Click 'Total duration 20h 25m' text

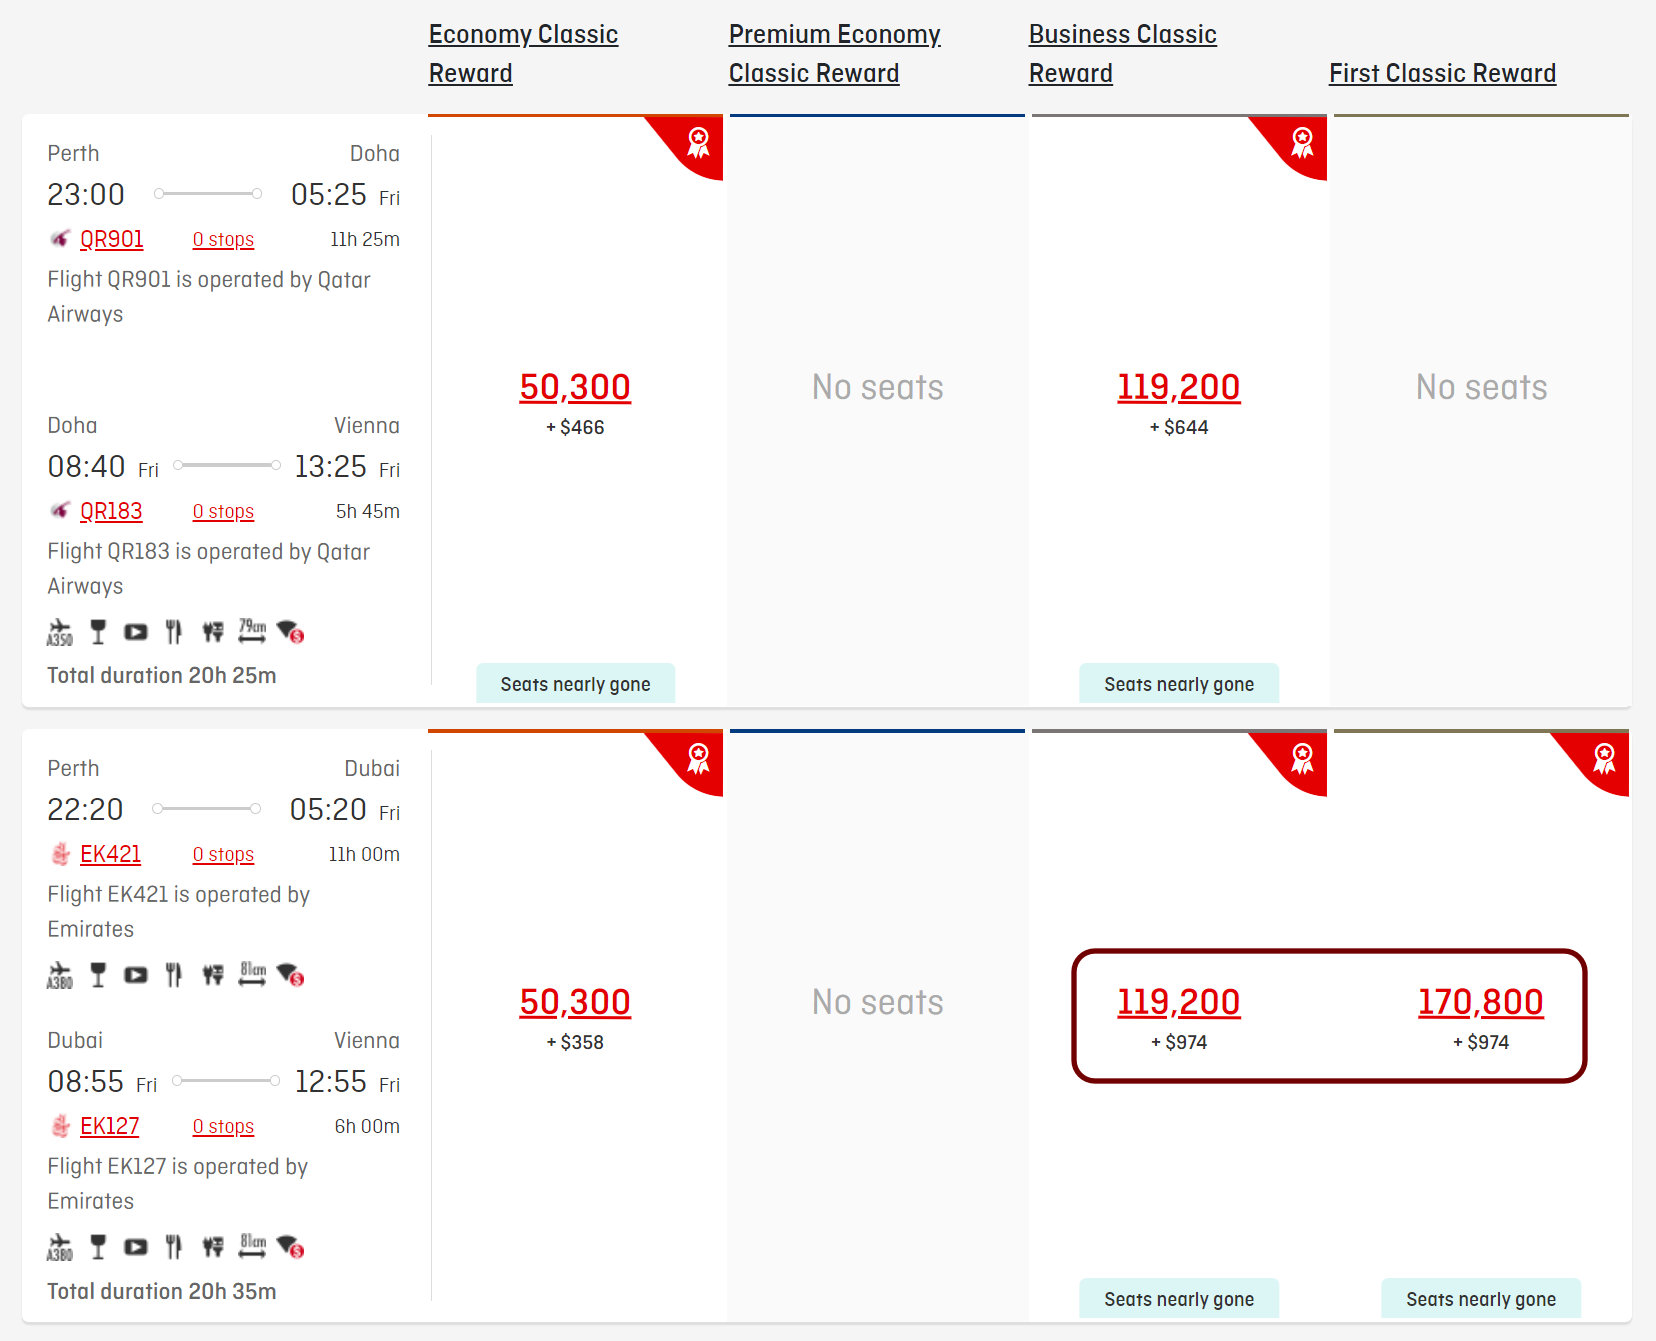click(x=162, y=676)
